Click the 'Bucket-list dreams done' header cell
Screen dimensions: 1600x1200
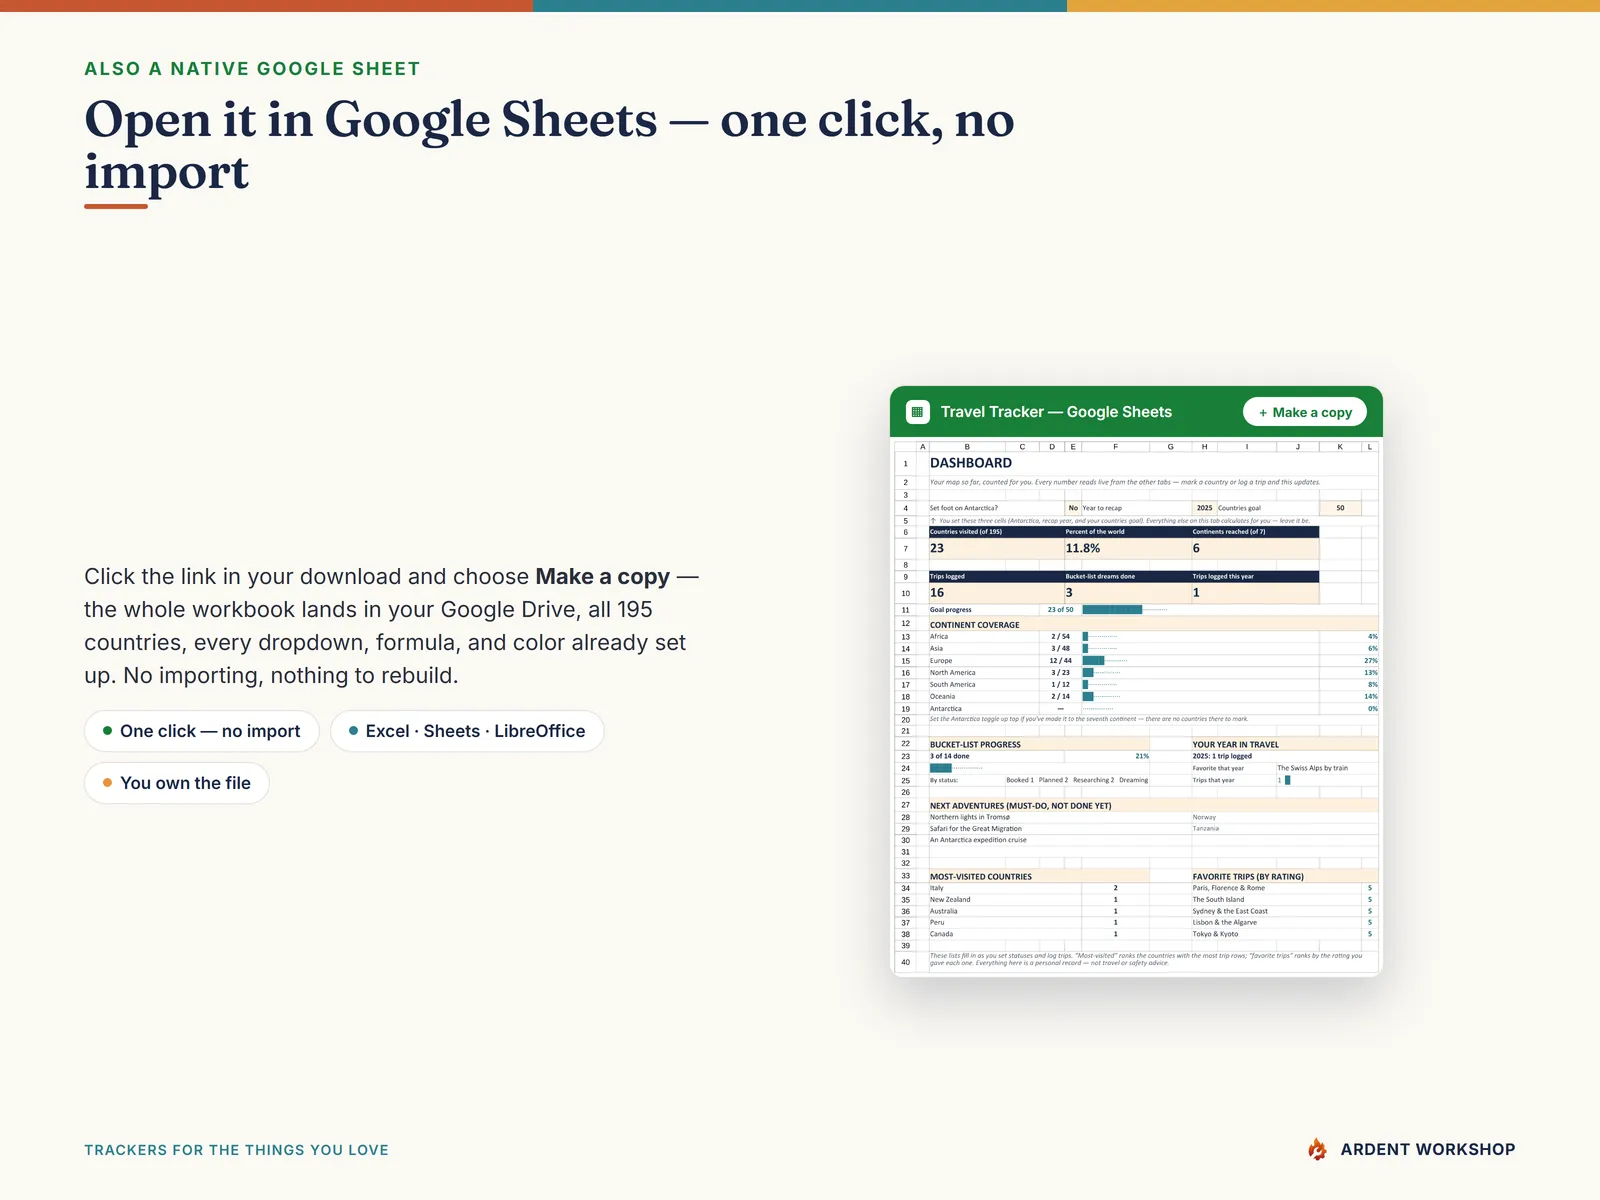point(1127,577)
